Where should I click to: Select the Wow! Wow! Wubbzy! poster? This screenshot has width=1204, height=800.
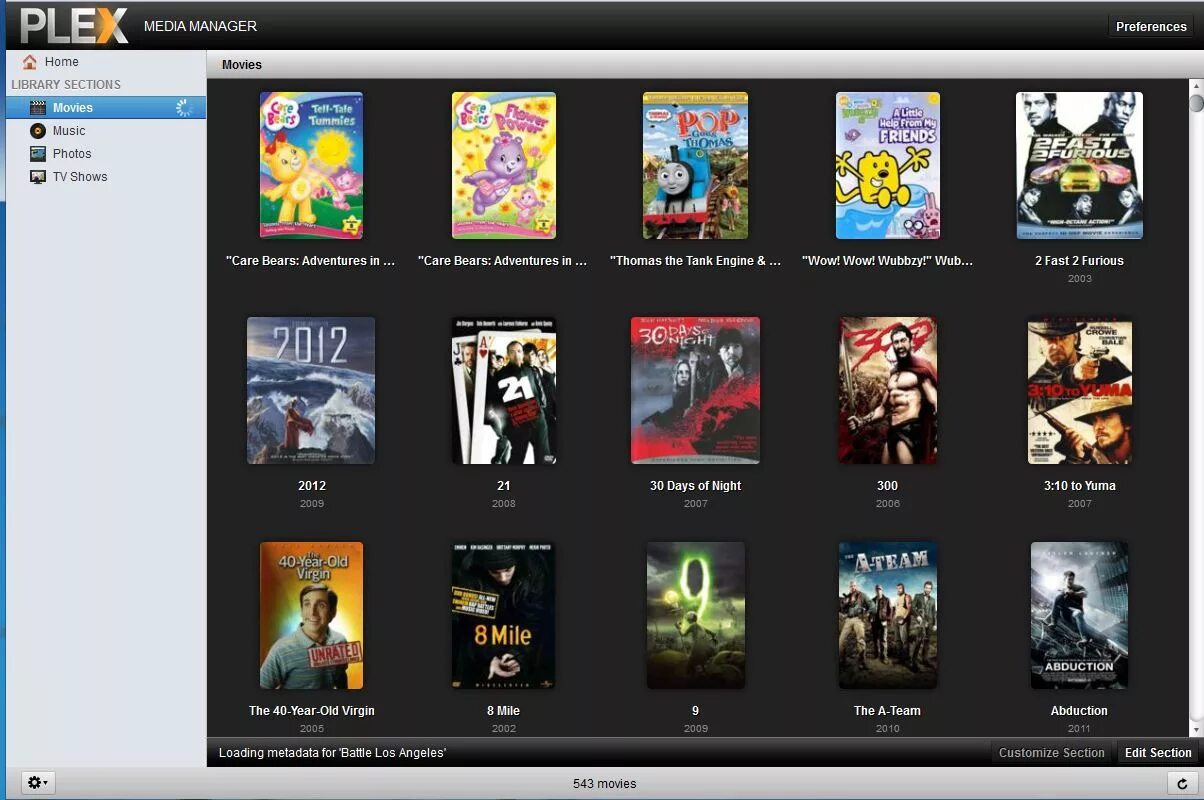tap(887, 165)
